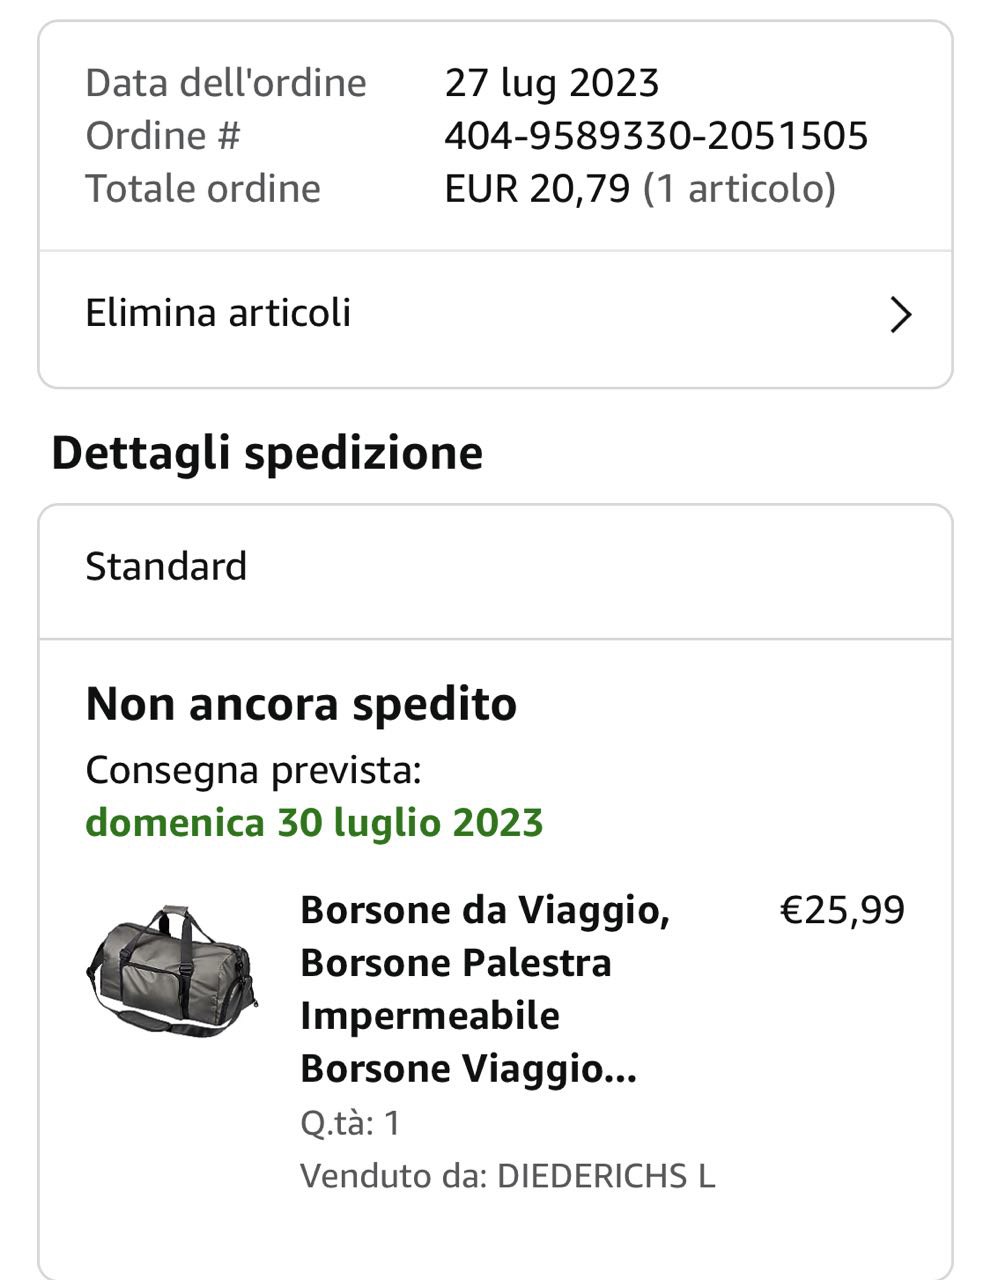This screenshot has height=1280, width=991.
Task: Select order number 404-9589330-2051505
Action: pyautogui.click(x=656, y=136)
